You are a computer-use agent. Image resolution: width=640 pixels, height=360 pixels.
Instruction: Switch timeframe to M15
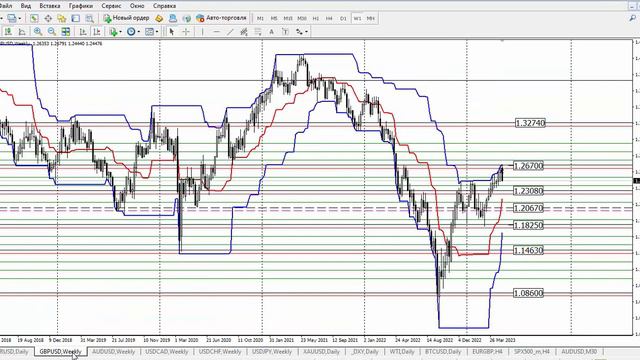coord(288,18)
